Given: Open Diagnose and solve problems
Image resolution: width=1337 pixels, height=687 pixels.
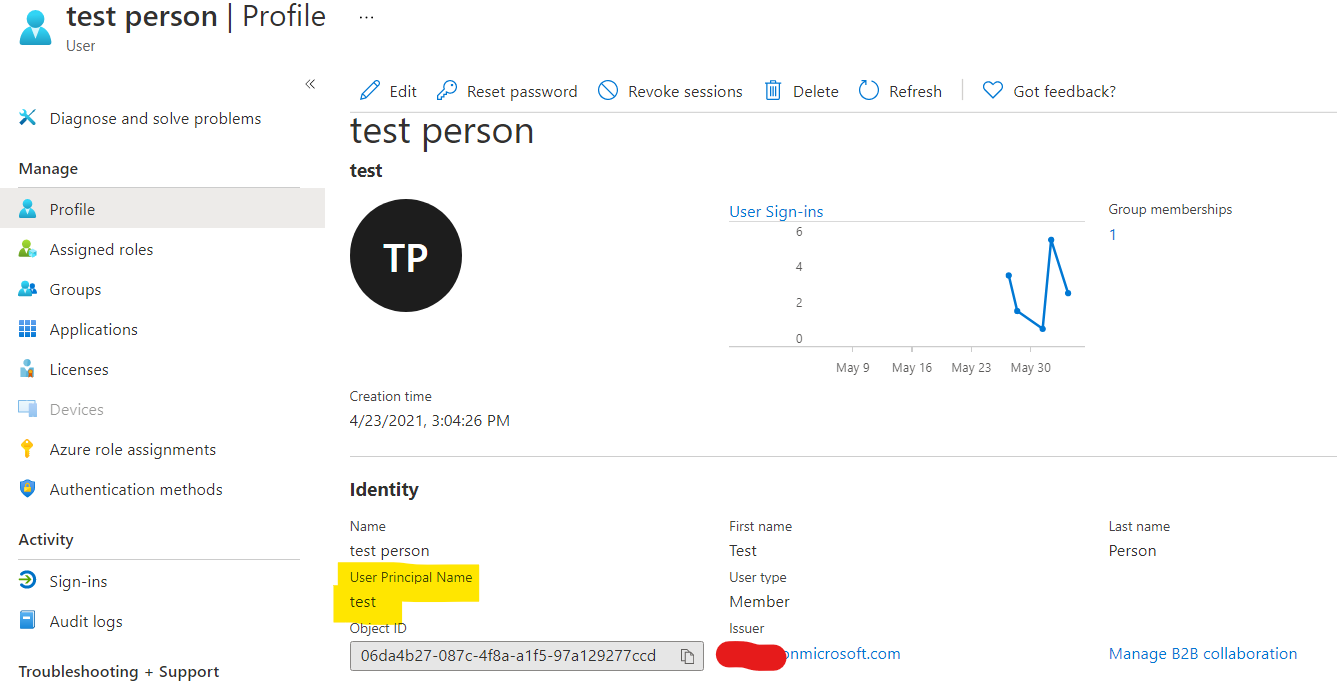Looking at the screenshot, I should coord(155,118).
